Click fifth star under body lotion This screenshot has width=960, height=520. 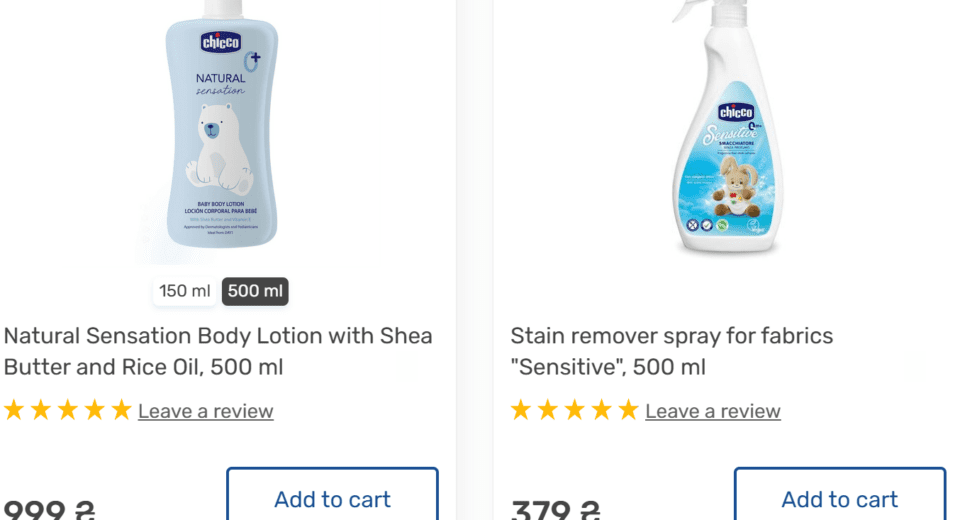(121, 410)
